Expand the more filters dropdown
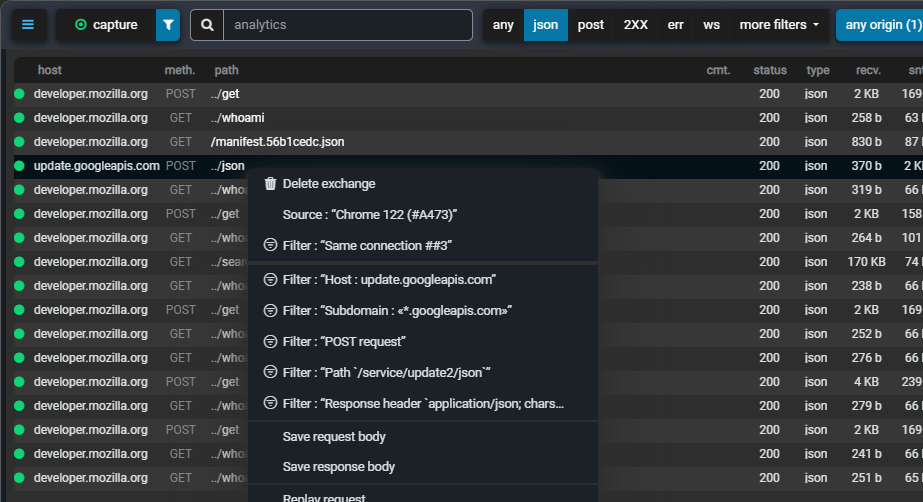 pyautogui.click(x=779, y=25)
